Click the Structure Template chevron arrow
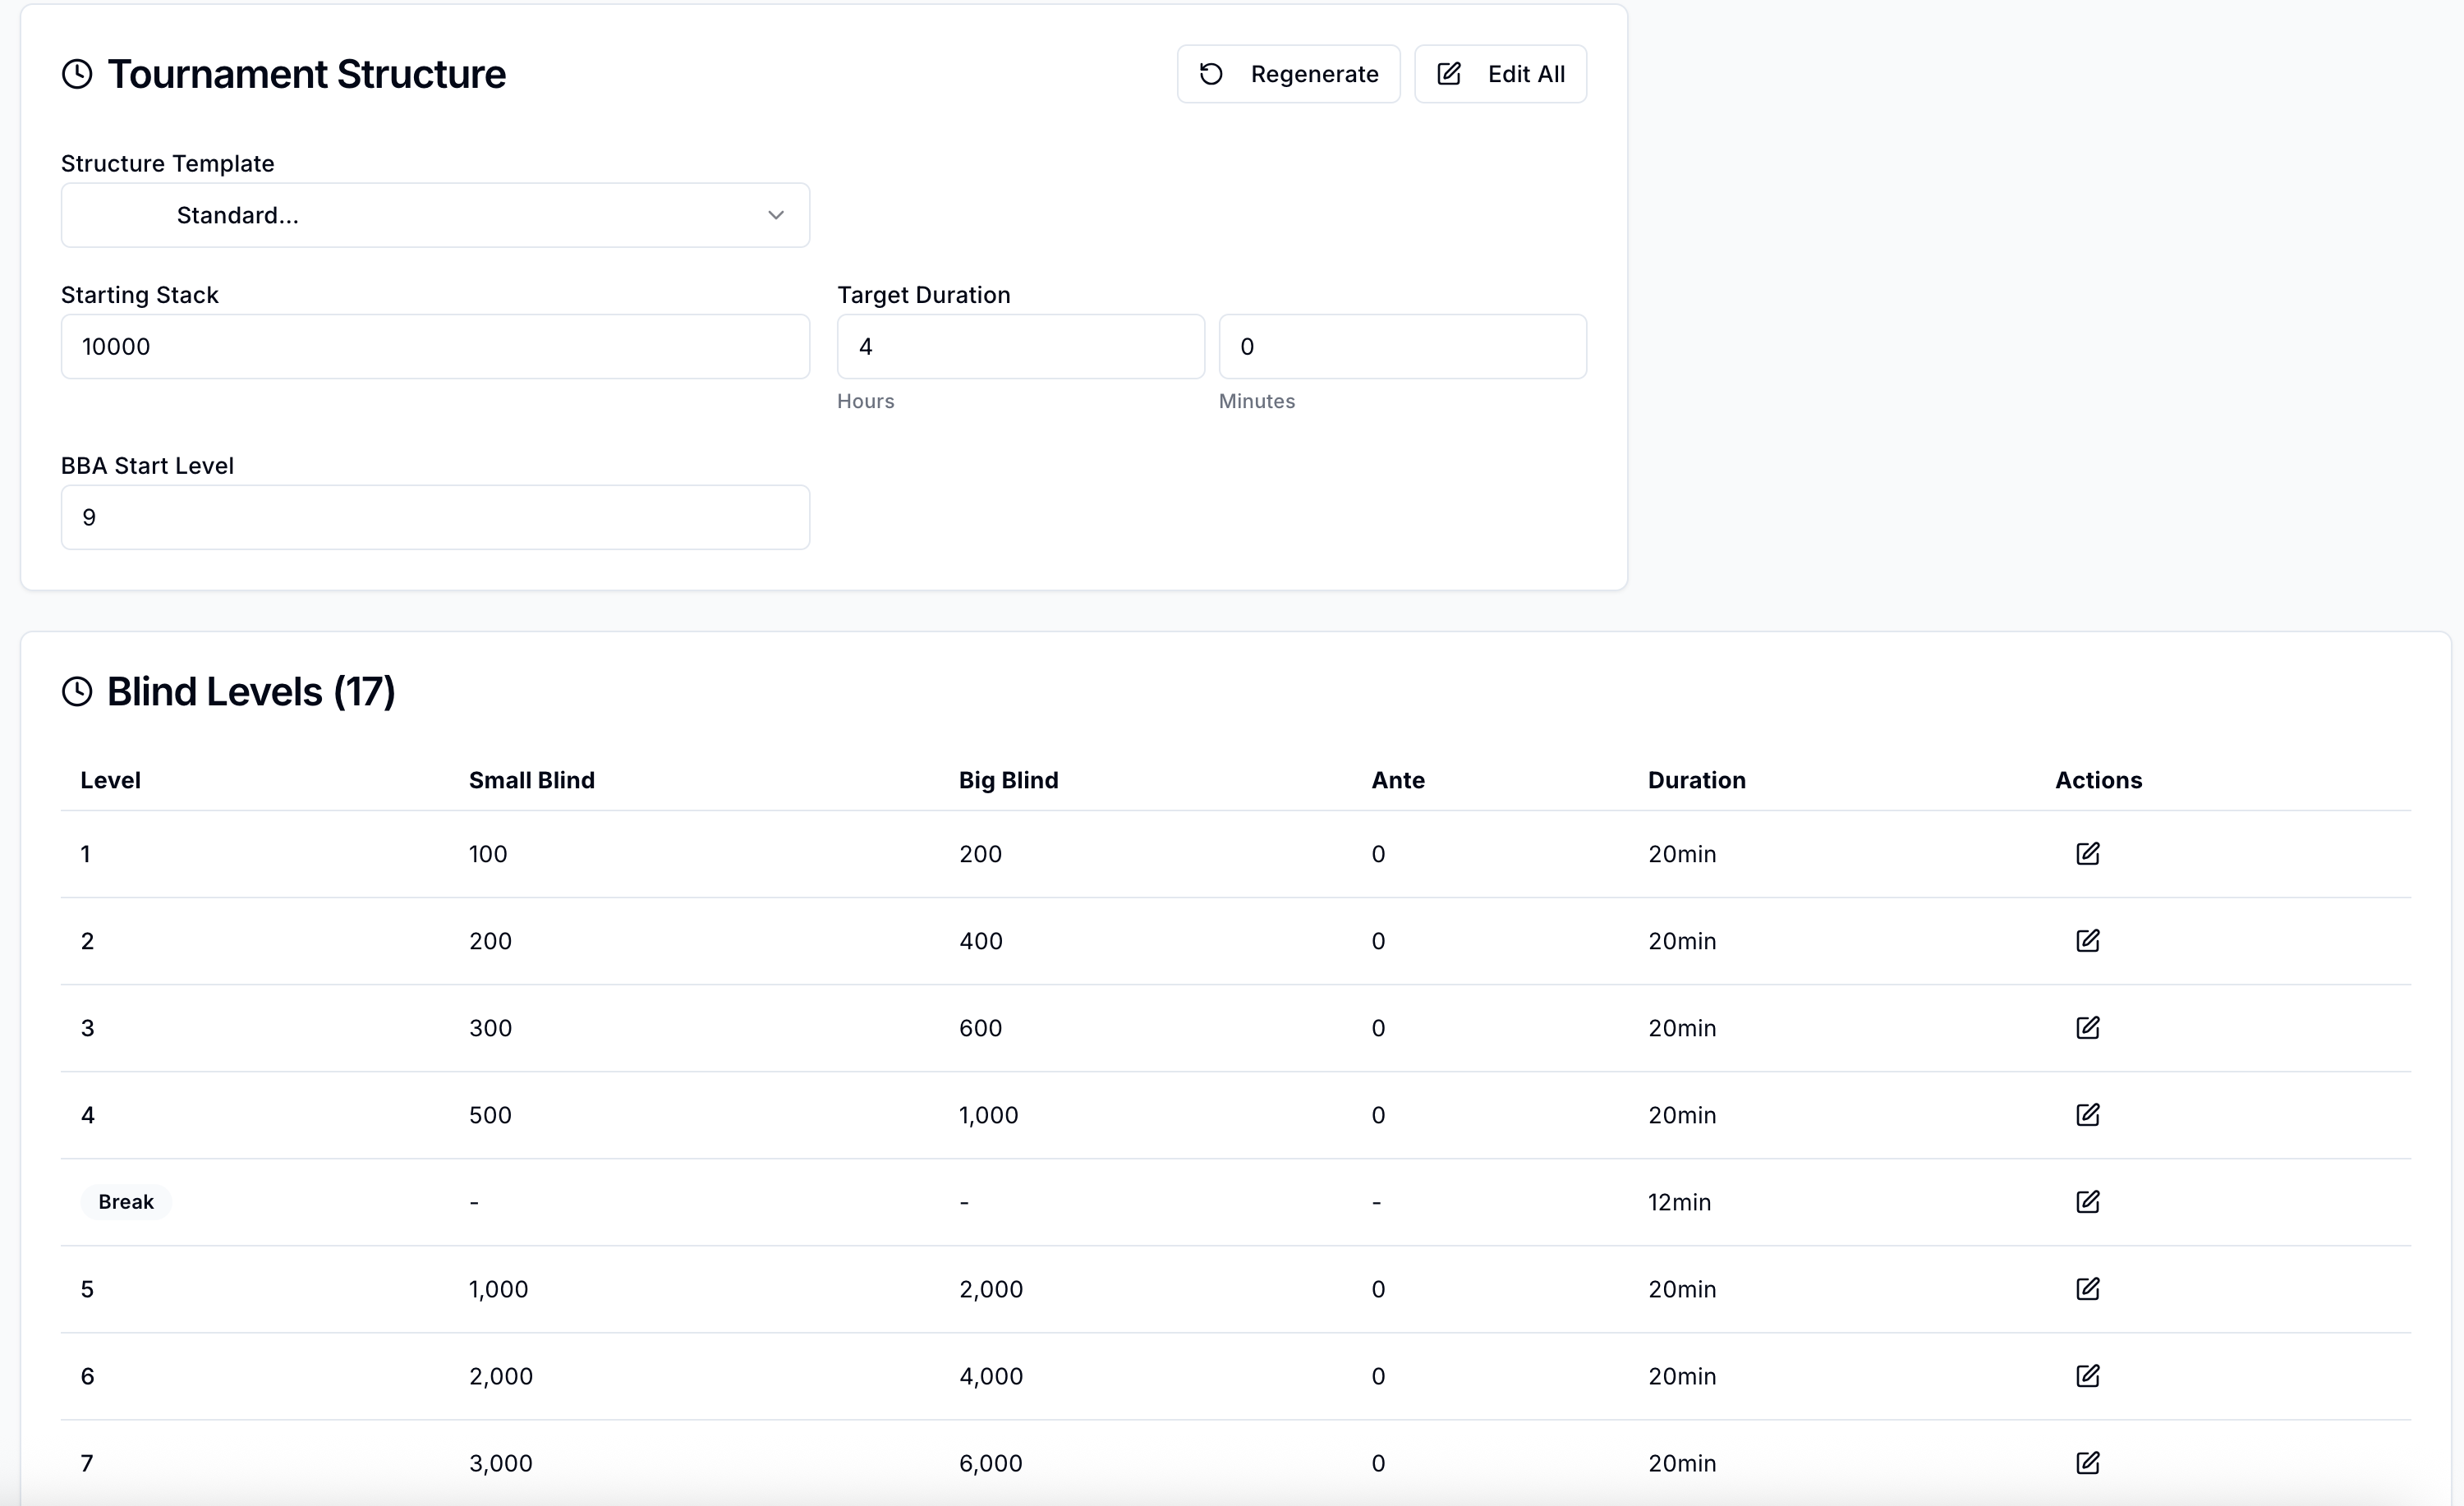The image size is (2464, 1506). (775, 215)
